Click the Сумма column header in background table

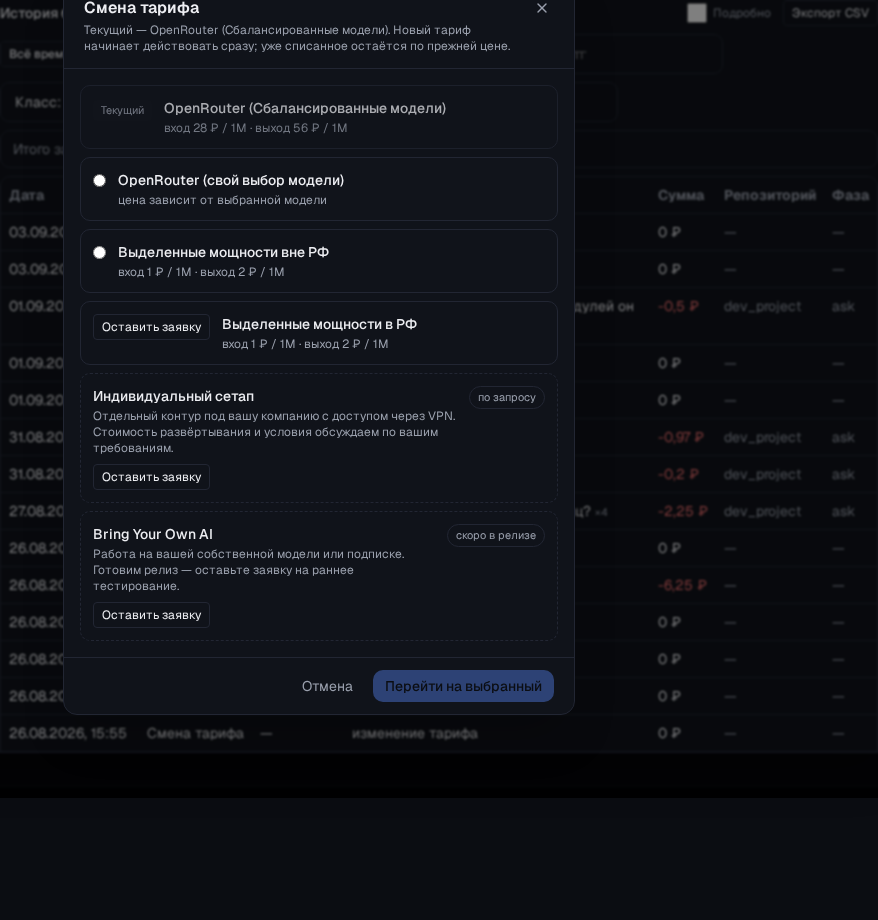click(681, 195)
